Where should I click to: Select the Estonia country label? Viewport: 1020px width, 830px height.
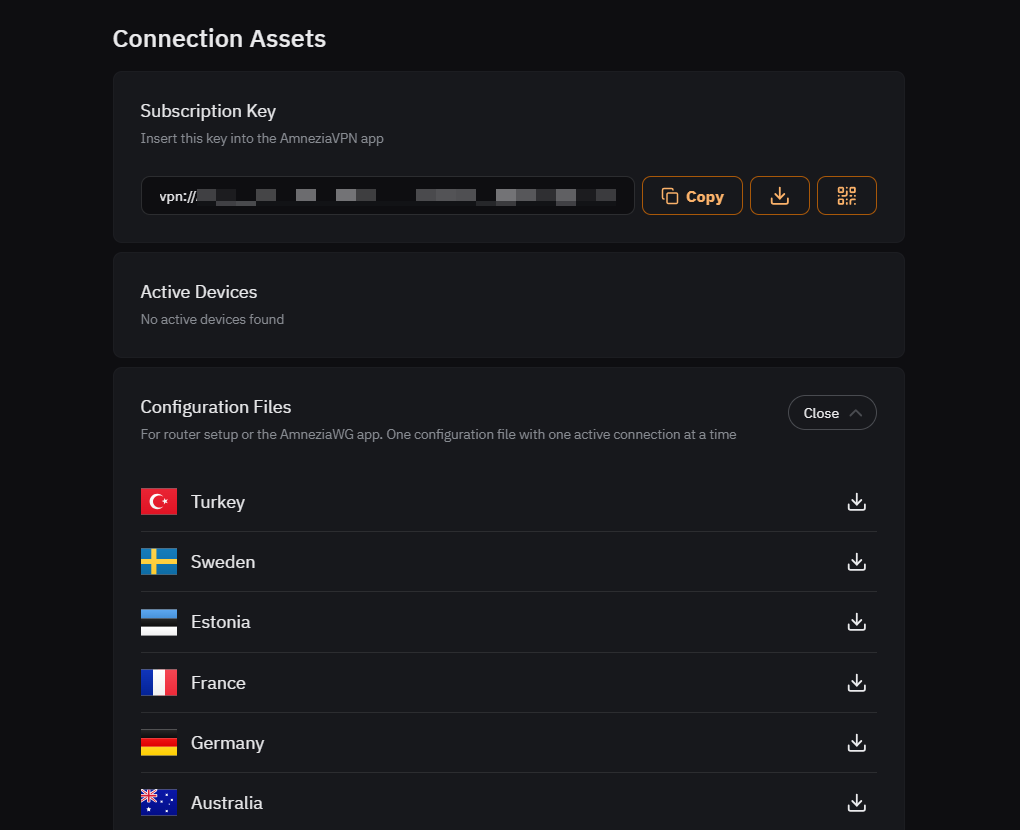tap(221, 622)
